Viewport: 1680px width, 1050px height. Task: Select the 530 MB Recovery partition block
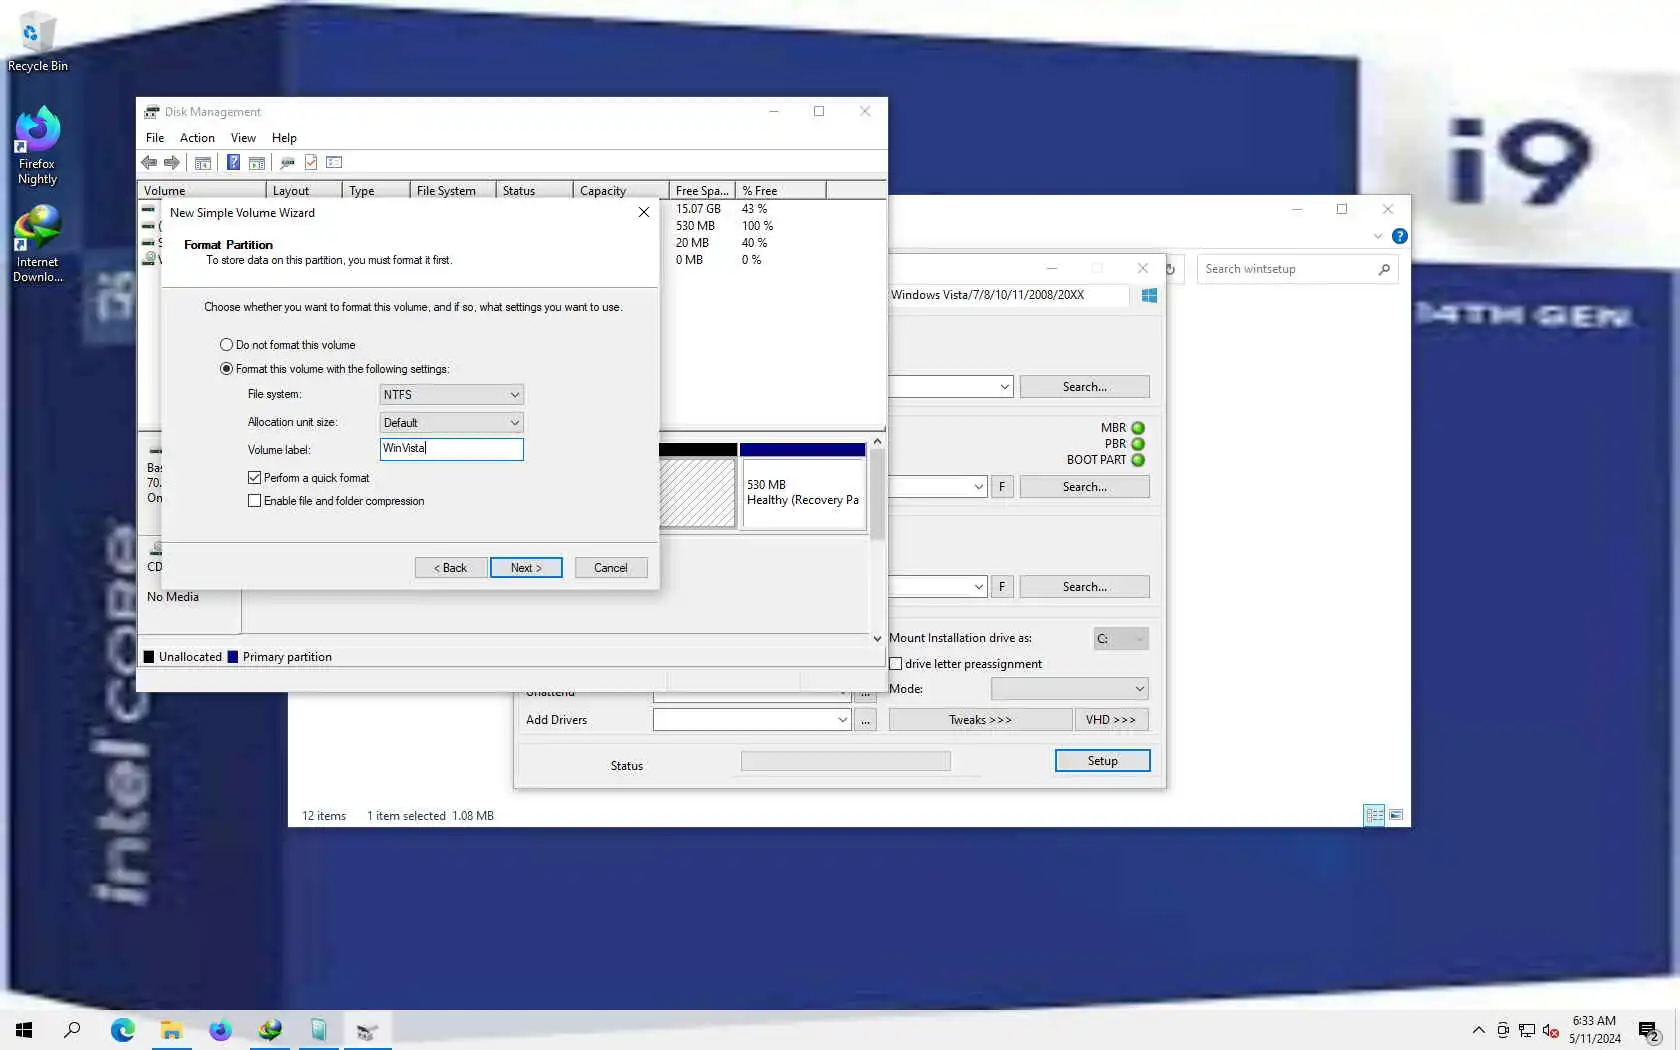tap(803, 486)
